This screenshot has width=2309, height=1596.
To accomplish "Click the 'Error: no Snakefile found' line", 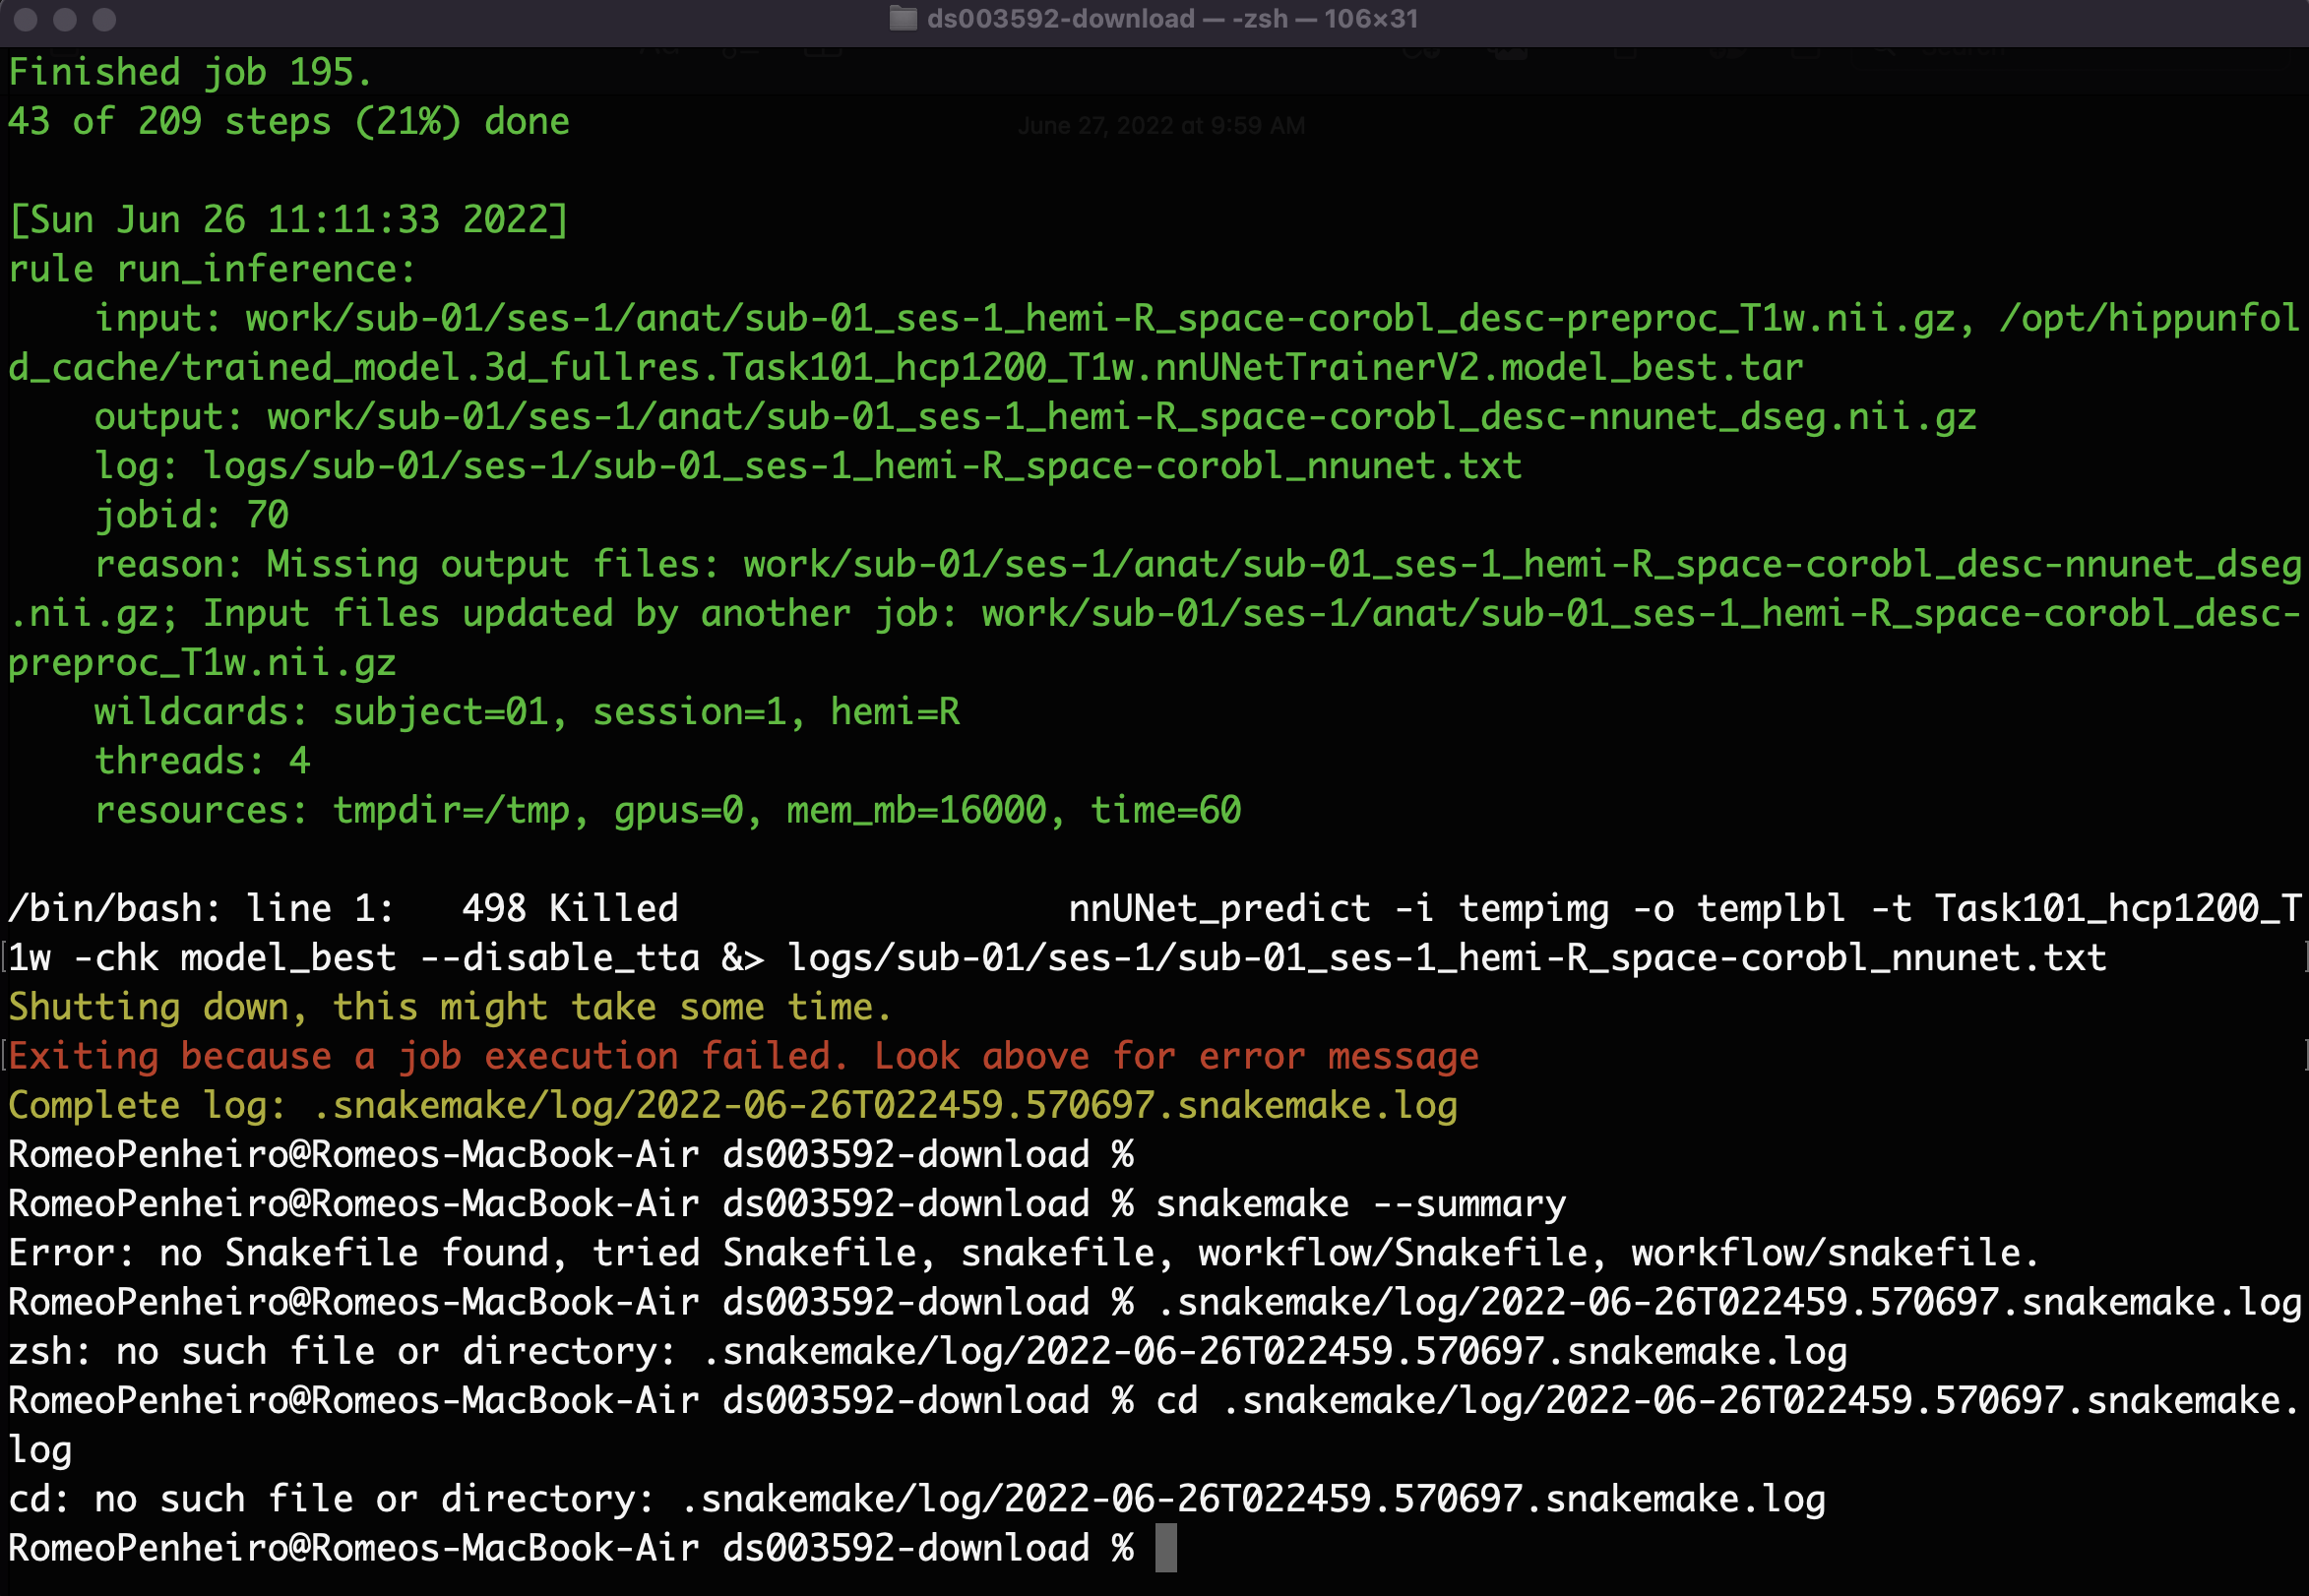I will [1020, 1252].
